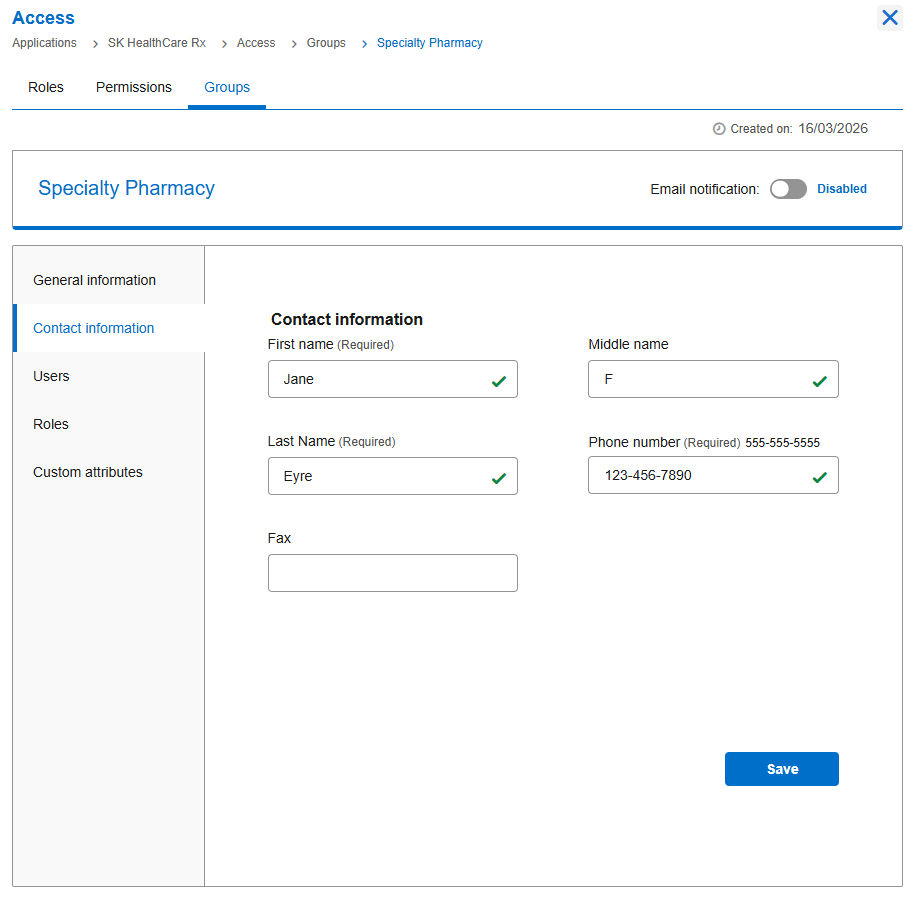Image resolution: width=916 pixels, height=901 pixels.
Task: Go to Groups breadcrumb link
Action: (326, 43)
